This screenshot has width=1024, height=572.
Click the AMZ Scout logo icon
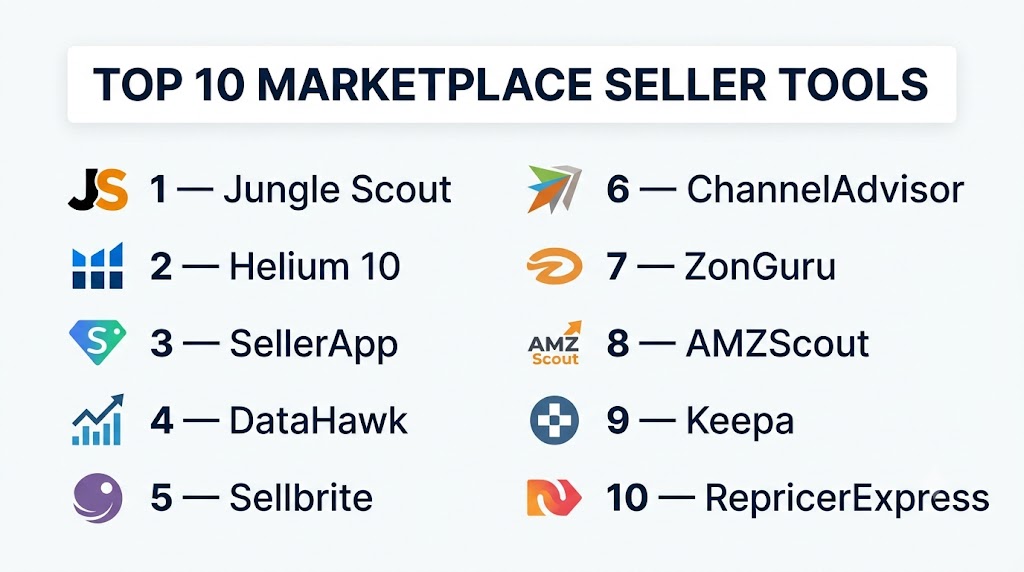tap(554, 343)
